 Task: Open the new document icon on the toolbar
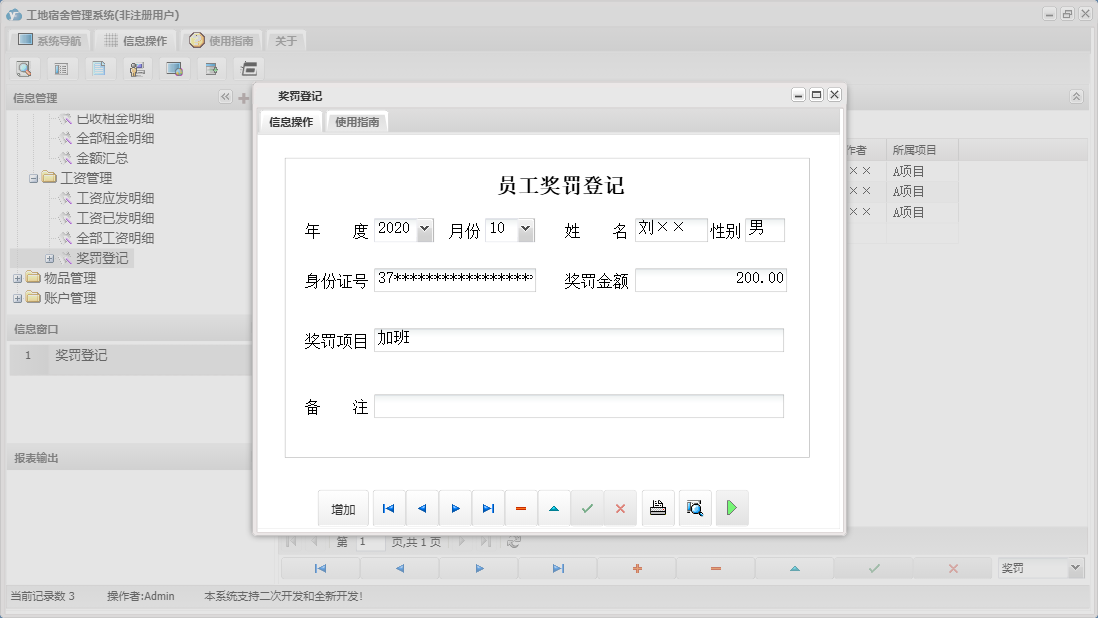(x=99, y=68)
